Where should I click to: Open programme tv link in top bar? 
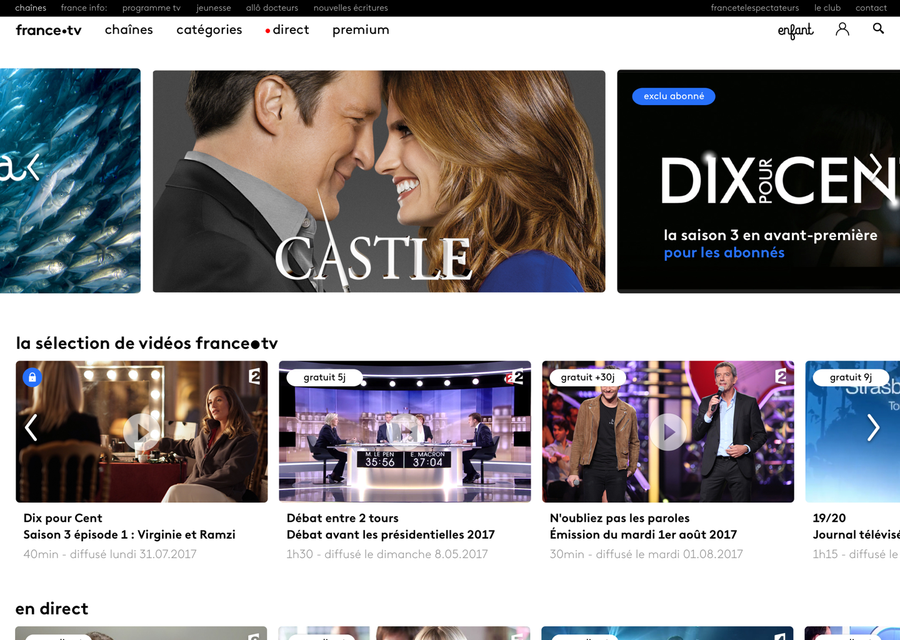tap(151, 8)
